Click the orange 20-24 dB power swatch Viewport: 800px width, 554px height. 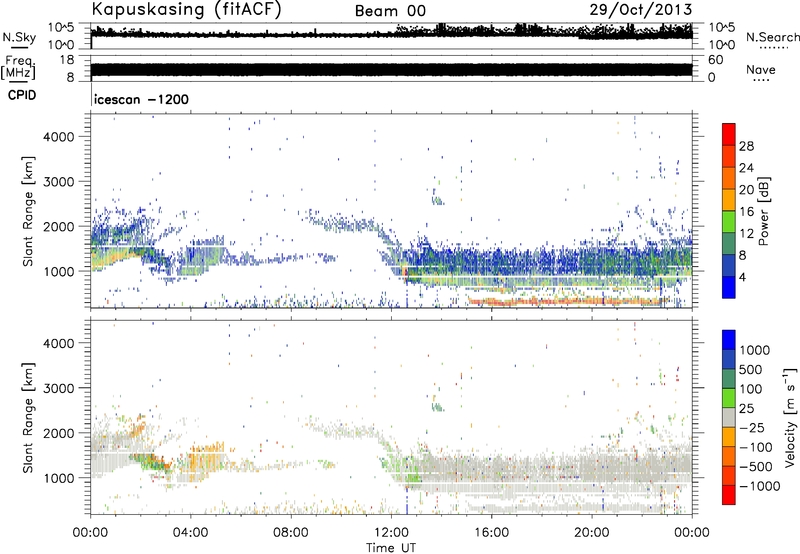[x=729, y=178]
